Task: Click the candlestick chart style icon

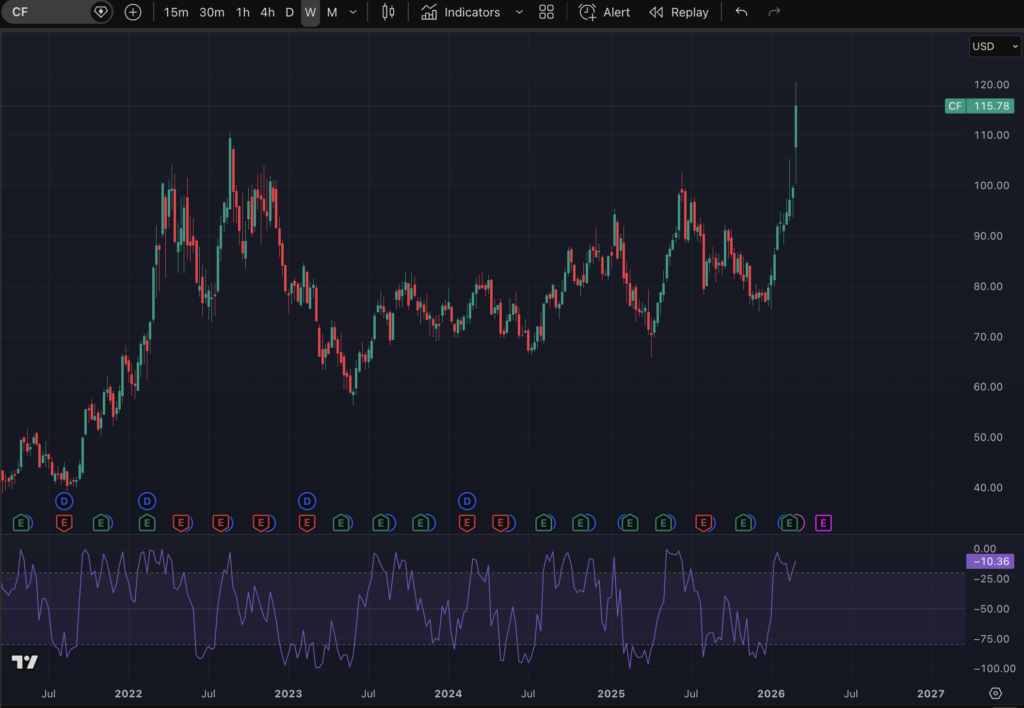Action: pyautogui.click(x=389, y=12)
